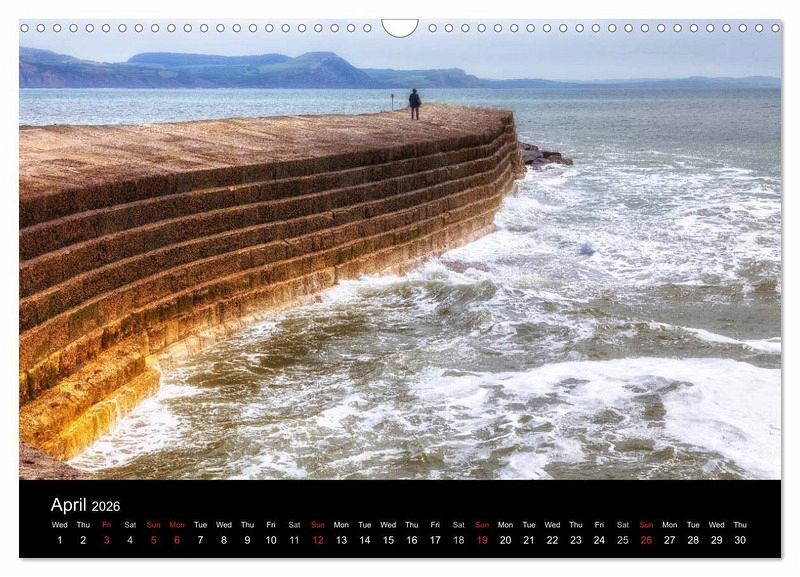Select day 21 Tuesday

(x=529, y=540)
